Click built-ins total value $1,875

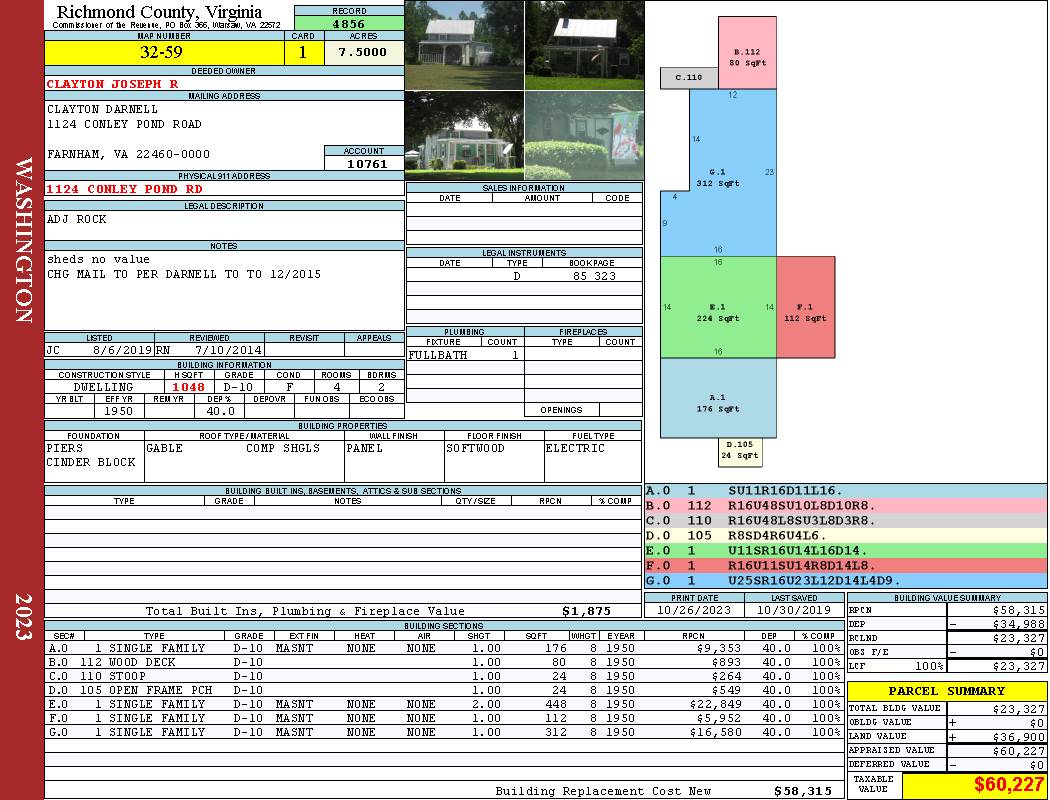[x=587, y=611]
